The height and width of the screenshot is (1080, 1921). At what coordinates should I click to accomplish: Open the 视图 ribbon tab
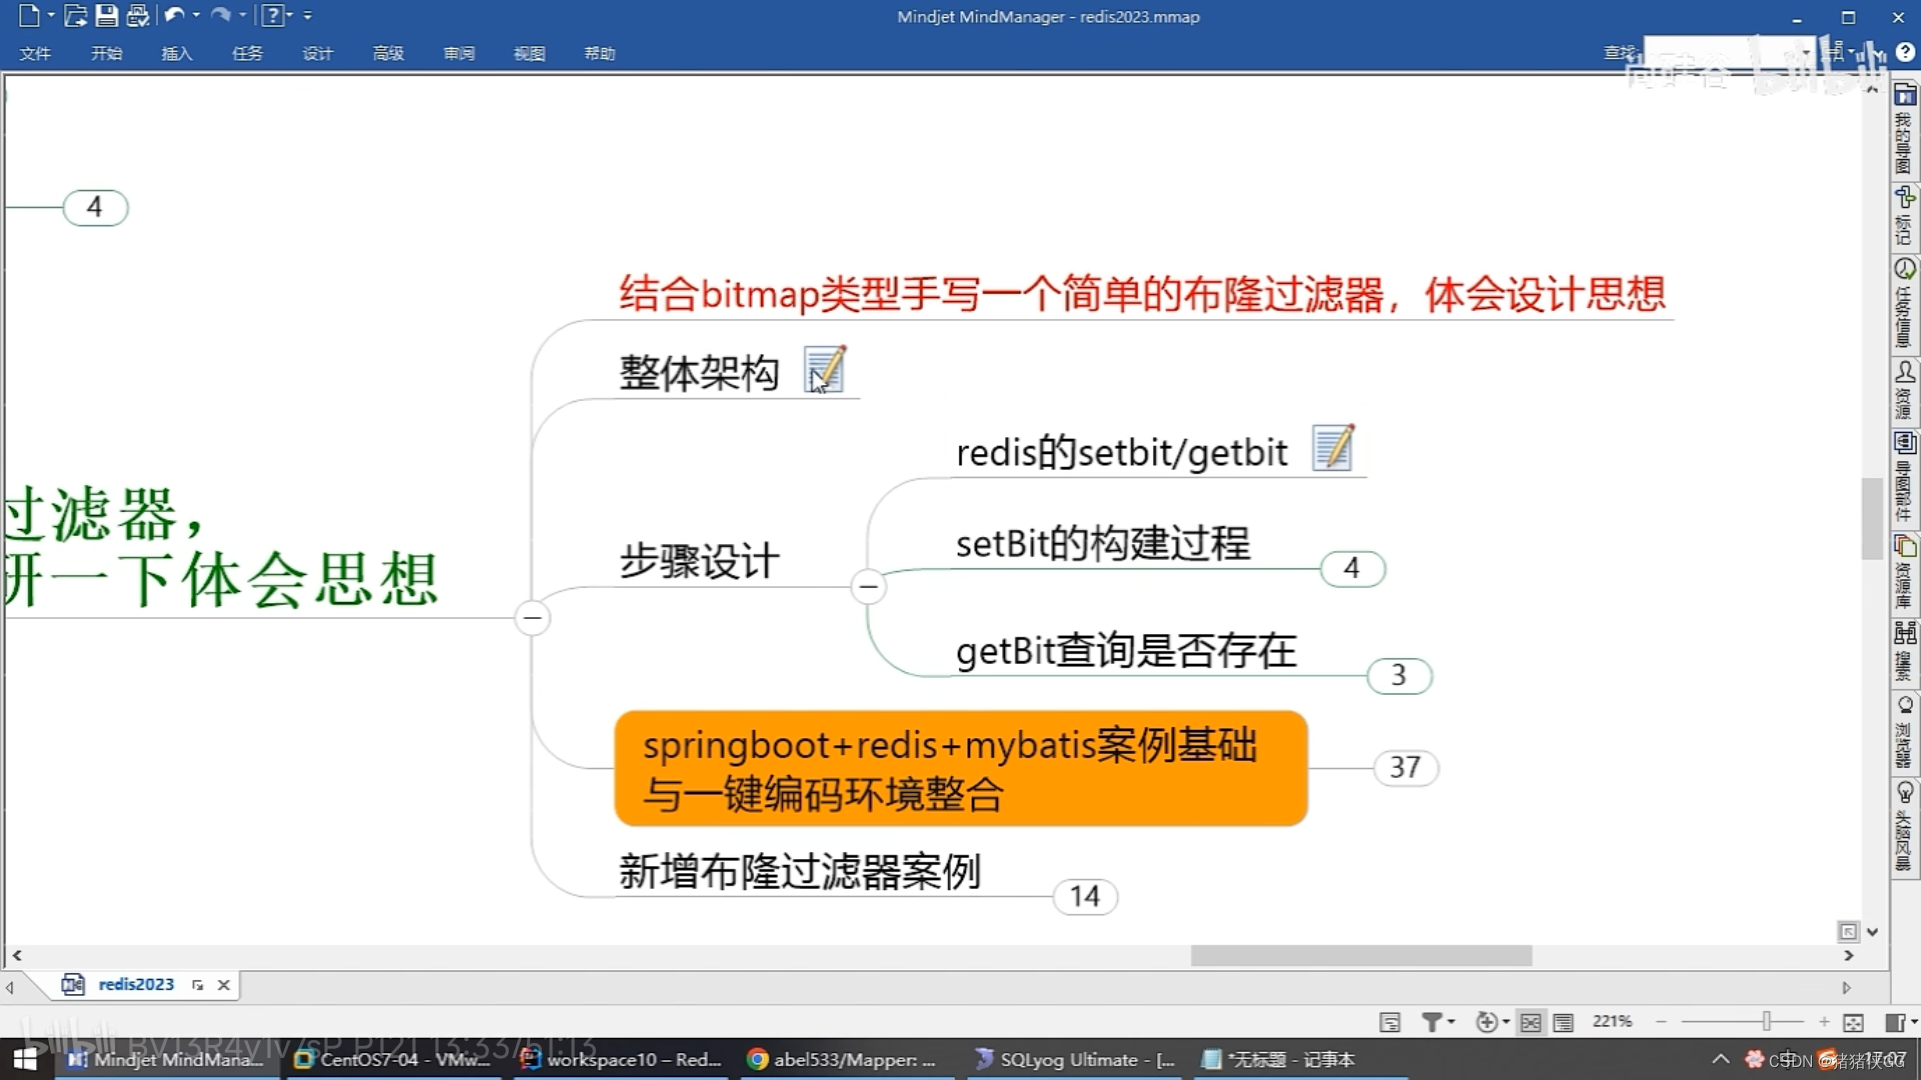click(x=529, y=53)
